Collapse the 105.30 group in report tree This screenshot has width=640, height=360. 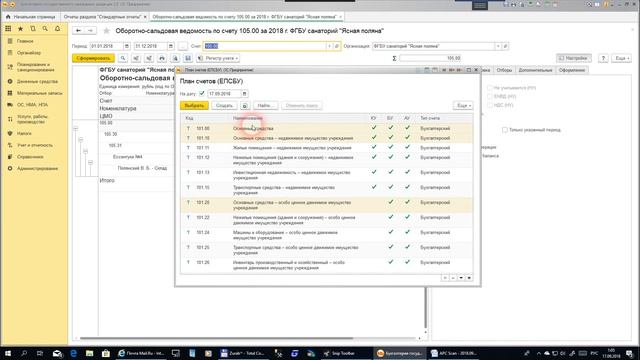click(80, 140)
